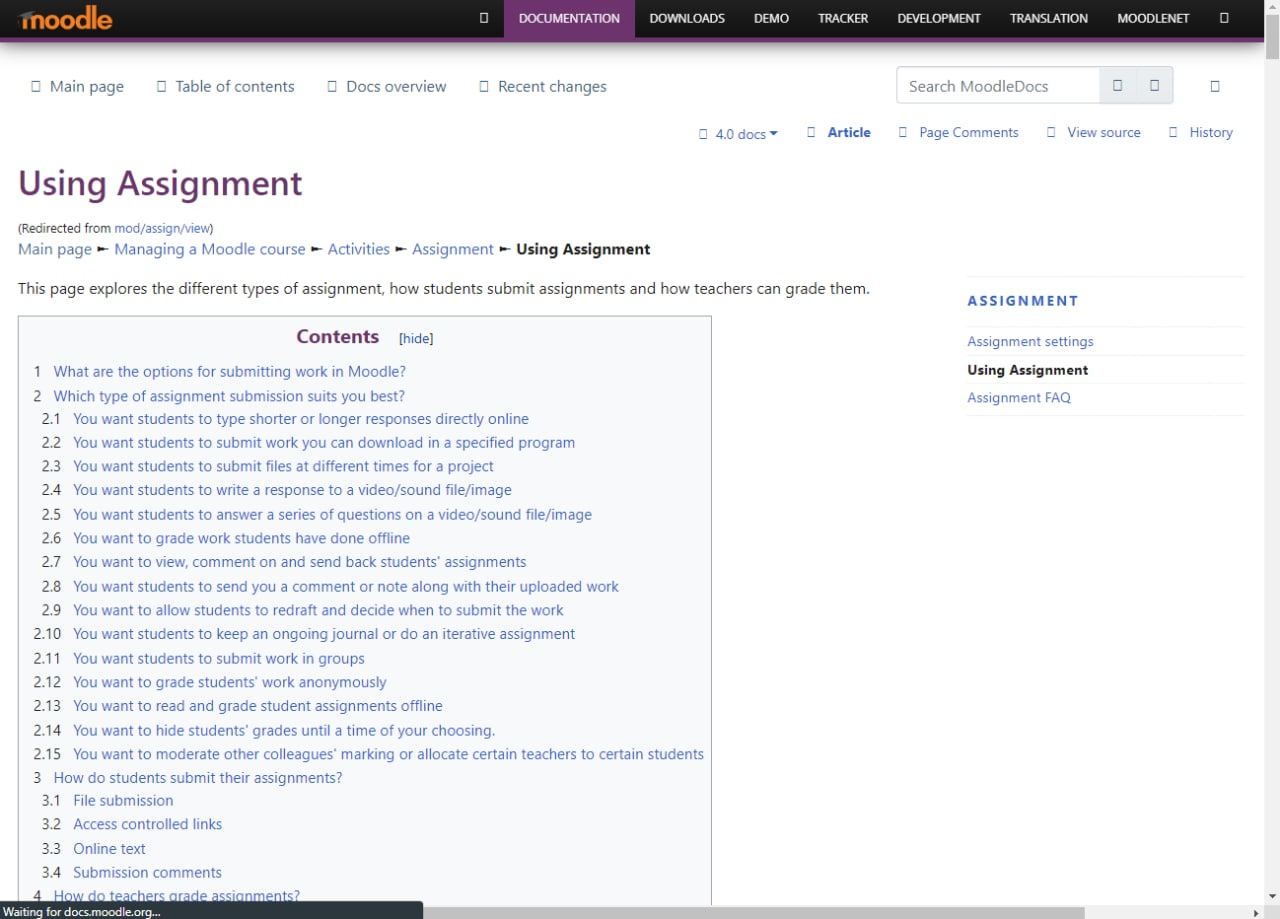Click the icon right of MOODLENET
The height and width of the screenshot is (919, 1280).
pos(1224,18)
